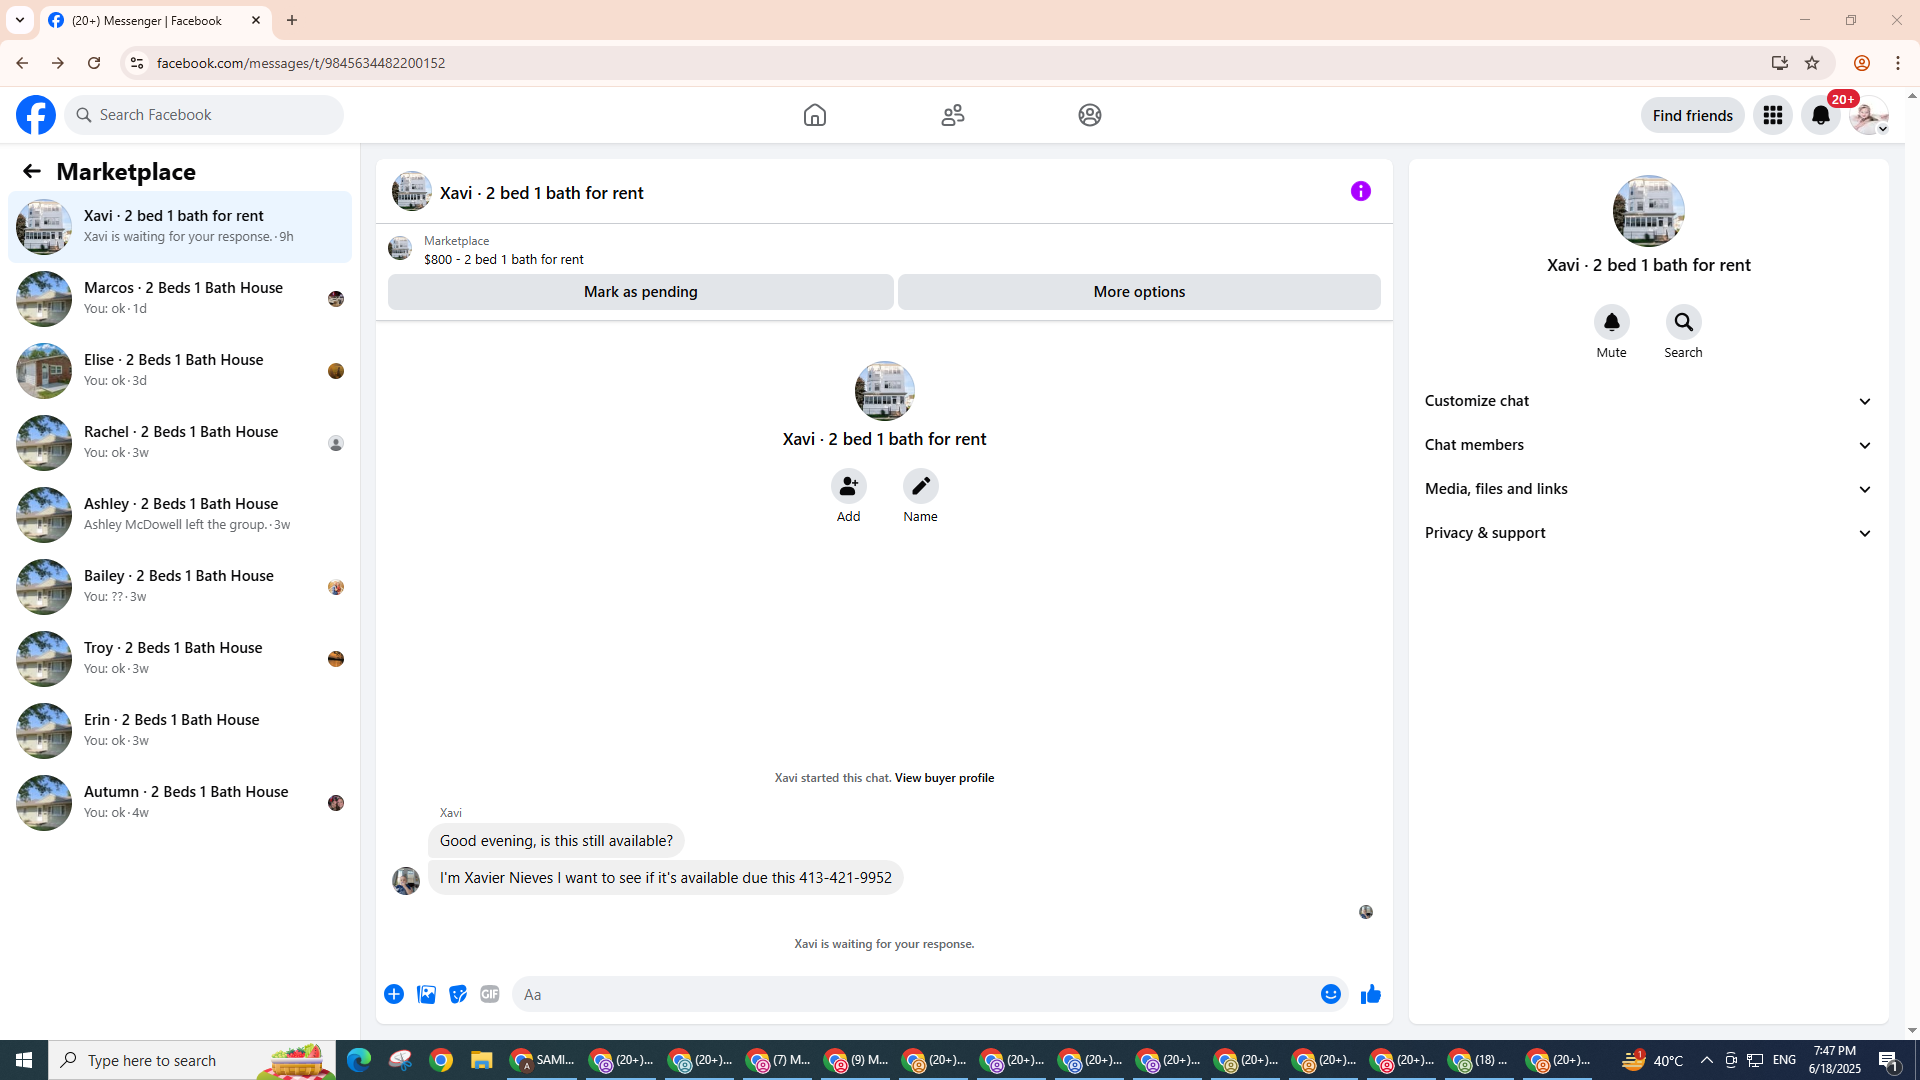
Task: Expand Privacy & support section
Action: coord(1649,533)
